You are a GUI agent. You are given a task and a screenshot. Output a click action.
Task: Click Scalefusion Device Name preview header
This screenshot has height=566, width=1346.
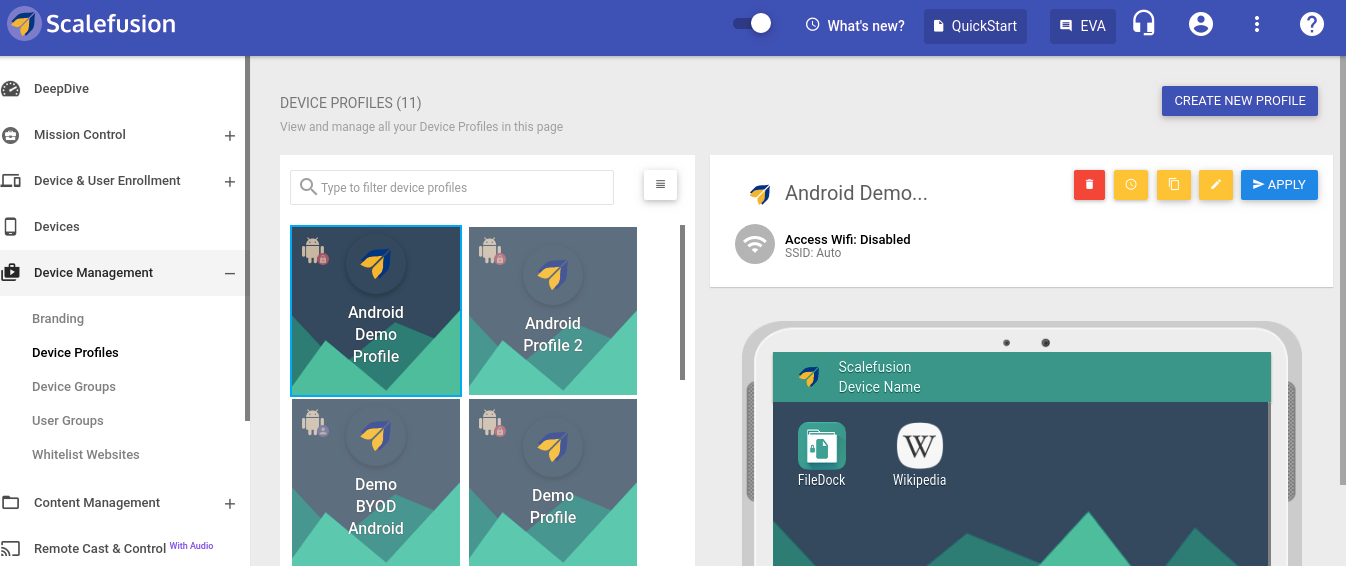tap(1022, 377)
